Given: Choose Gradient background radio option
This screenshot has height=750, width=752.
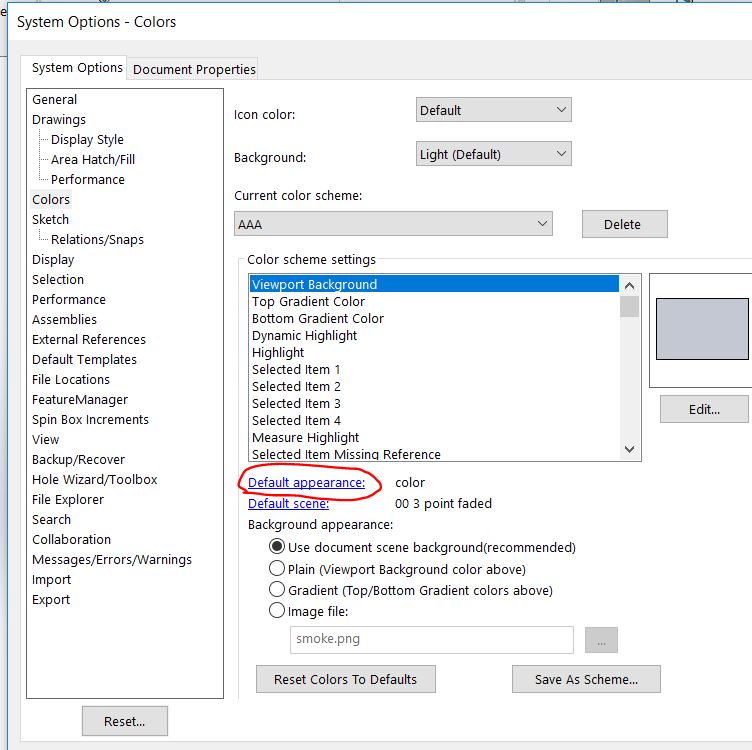Looking at the screenshot, I should click(277, 590).
